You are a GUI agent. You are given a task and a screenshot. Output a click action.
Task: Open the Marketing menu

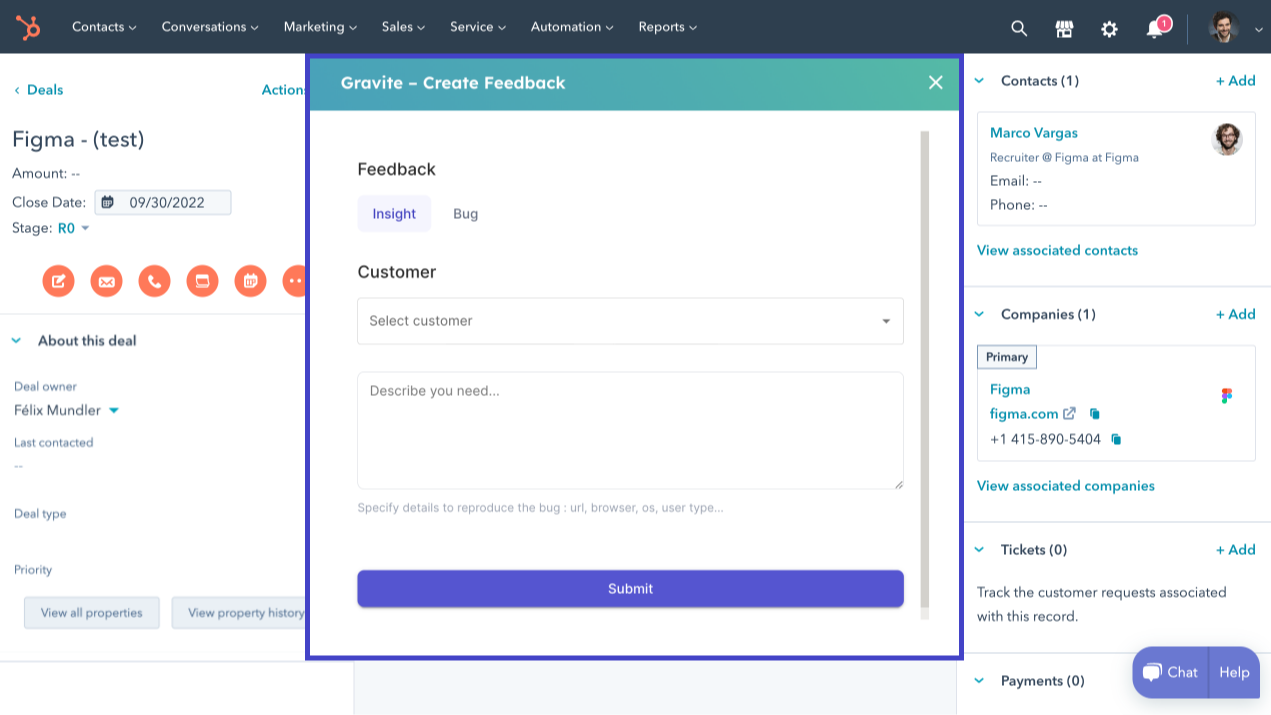pos(320,27)
